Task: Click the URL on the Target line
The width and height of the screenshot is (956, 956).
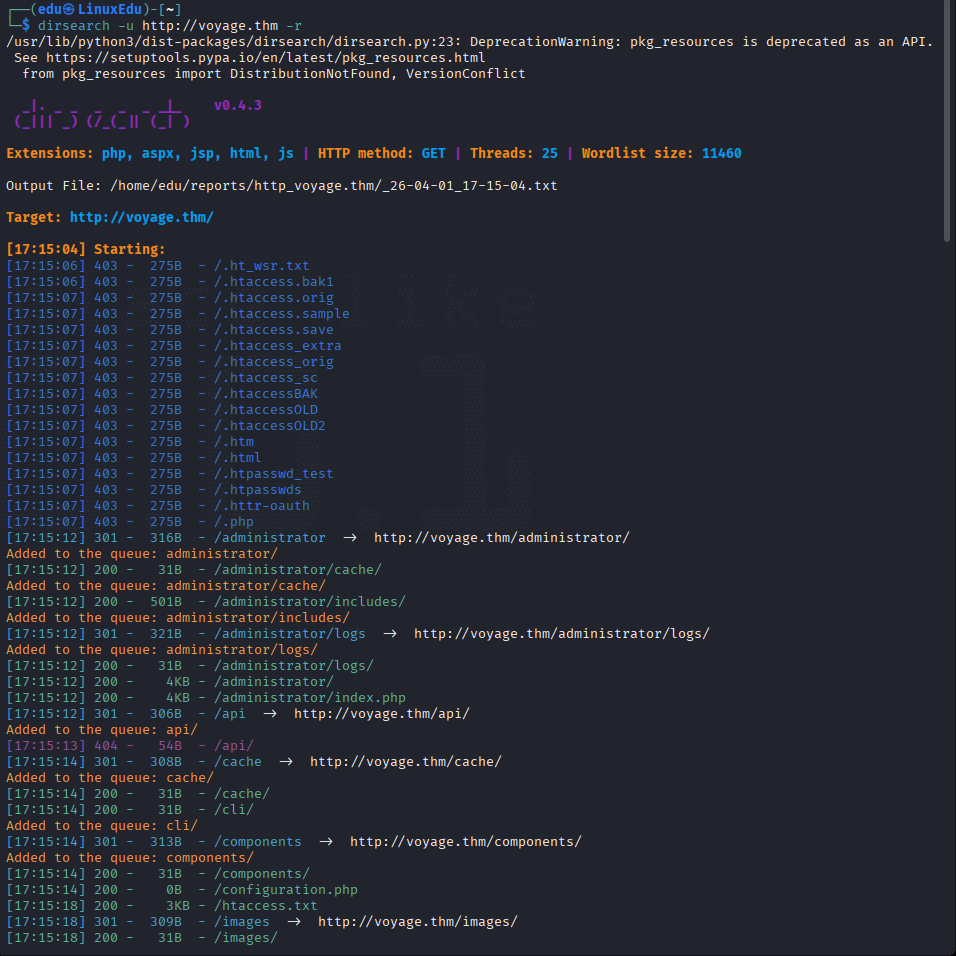Action: click(x=141, y=218)
